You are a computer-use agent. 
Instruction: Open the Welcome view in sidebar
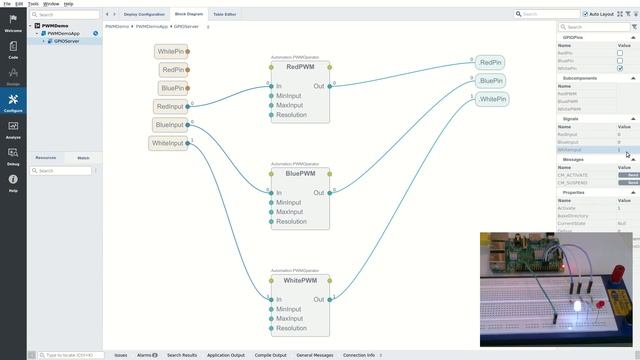pos(13,23)
